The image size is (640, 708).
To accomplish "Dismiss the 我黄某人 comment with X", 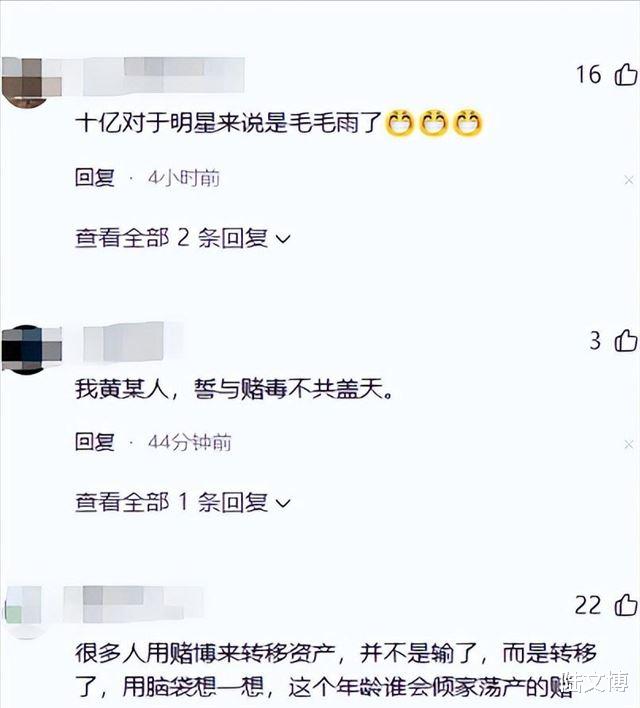I will point(628,445).
